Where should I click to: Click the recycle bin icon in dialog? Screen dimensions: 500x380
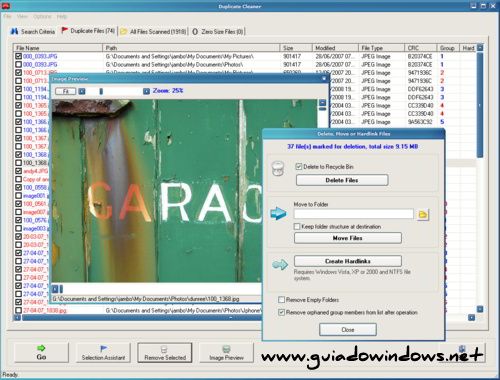pos(278,168)
